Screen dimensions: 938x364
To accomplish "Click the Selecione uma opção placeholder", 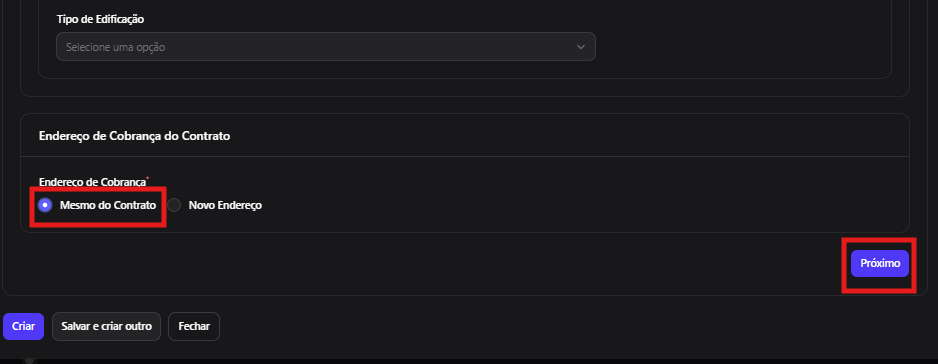I will pyautogui.click(x=115, y=47).
